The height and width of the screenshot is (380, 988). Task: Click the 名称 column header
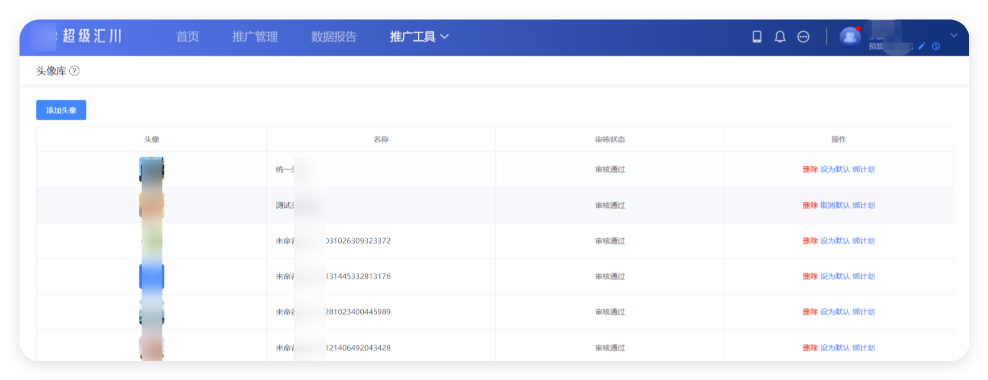click(381, 139)
